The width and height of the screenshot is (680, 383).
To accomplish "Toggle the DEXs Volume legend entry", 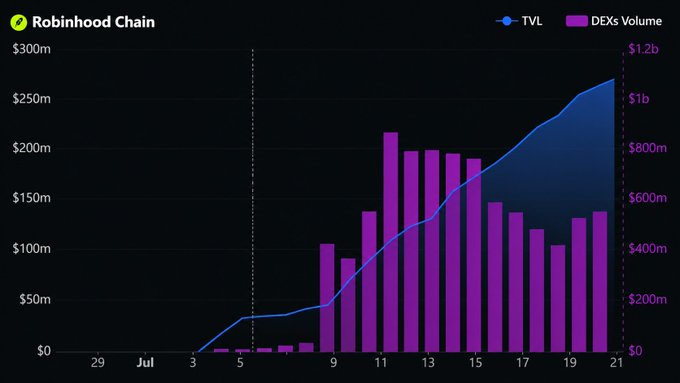I will [614, 21].
